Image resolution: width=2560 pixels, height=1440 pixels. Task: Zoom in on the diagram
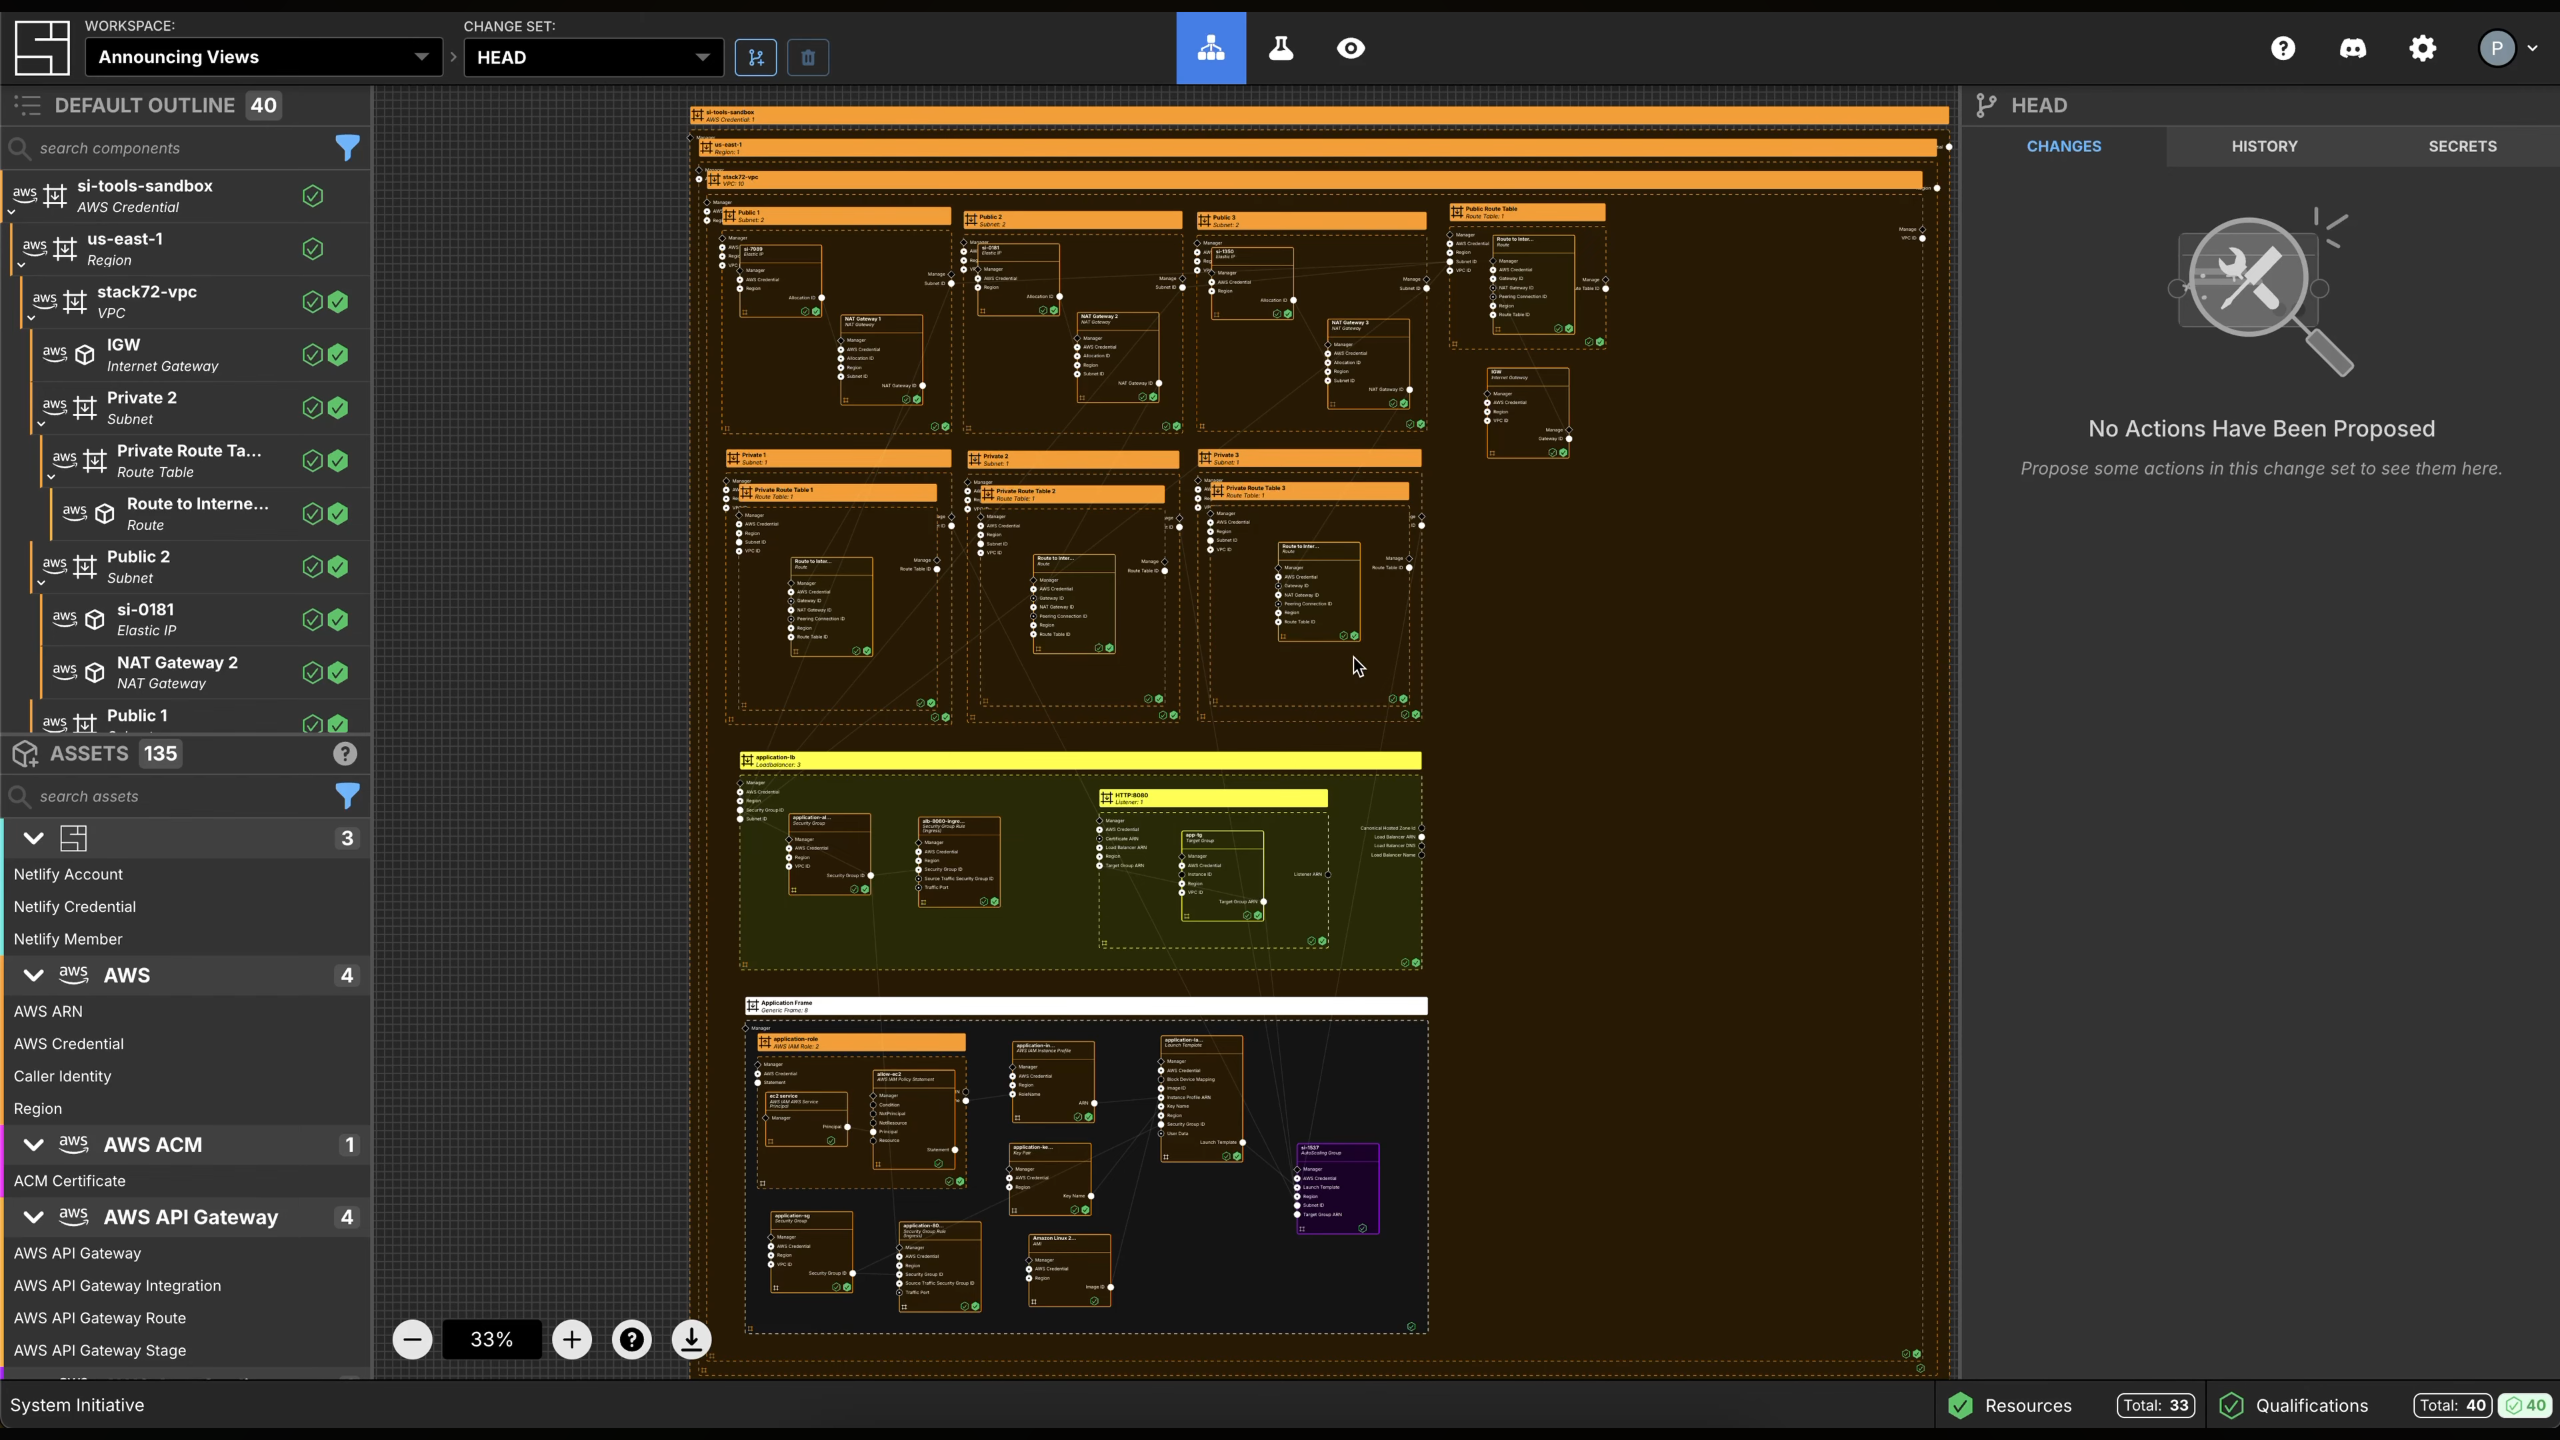[x=572, y=1339]
